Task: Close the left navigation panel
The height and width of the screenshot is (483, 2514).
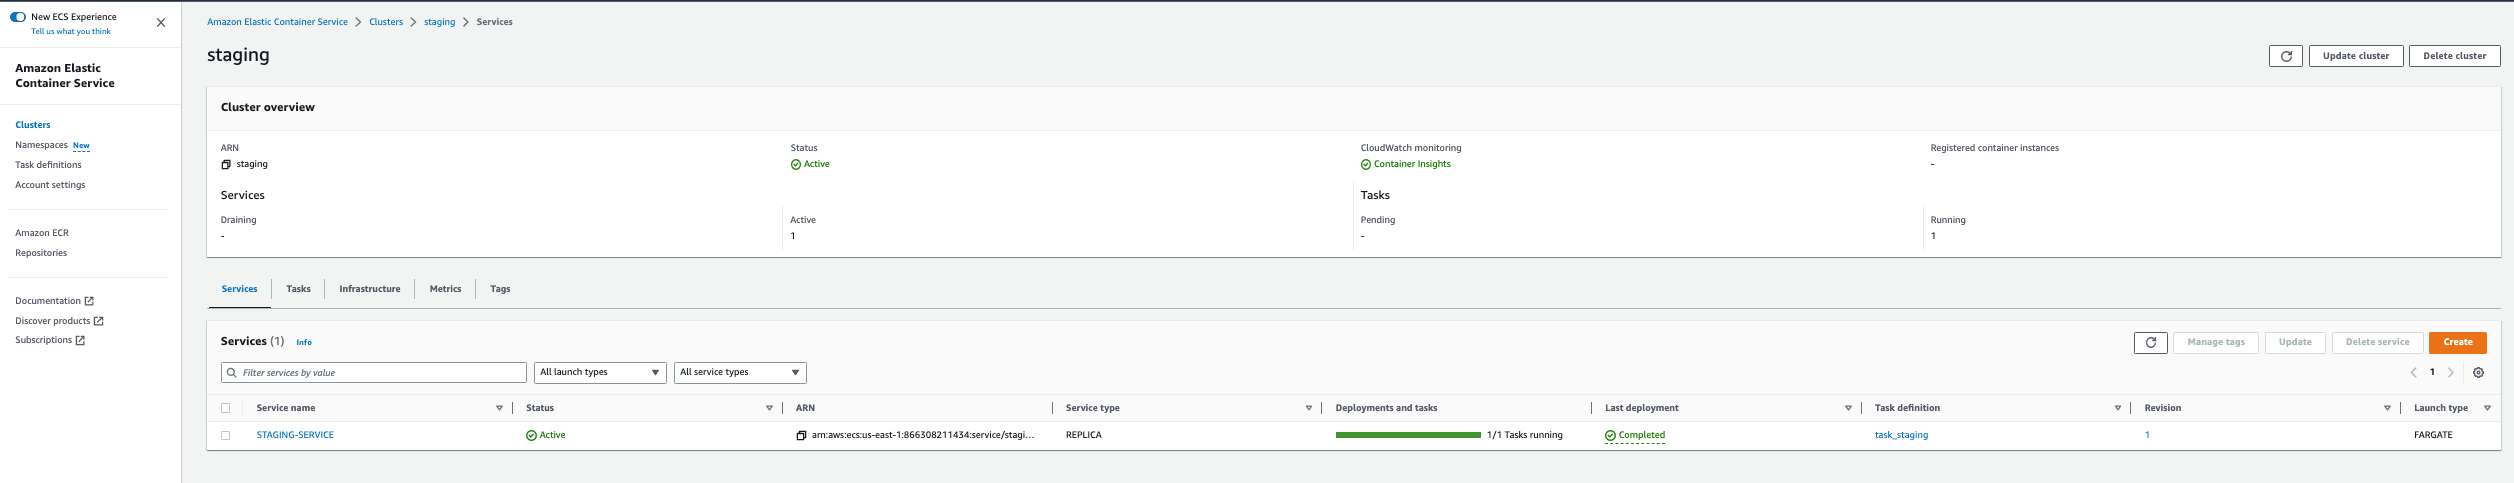Action: (x=161, y=22)
